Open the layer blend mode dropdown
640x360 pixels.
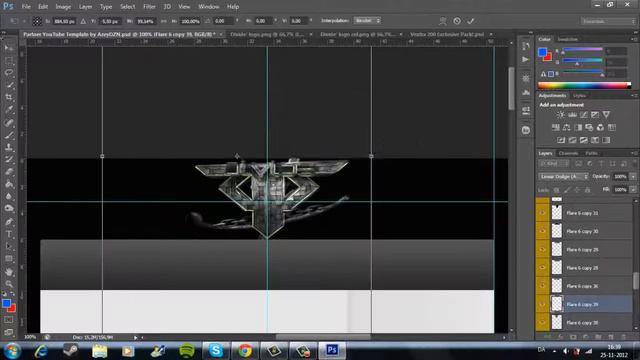click(564, 176)
